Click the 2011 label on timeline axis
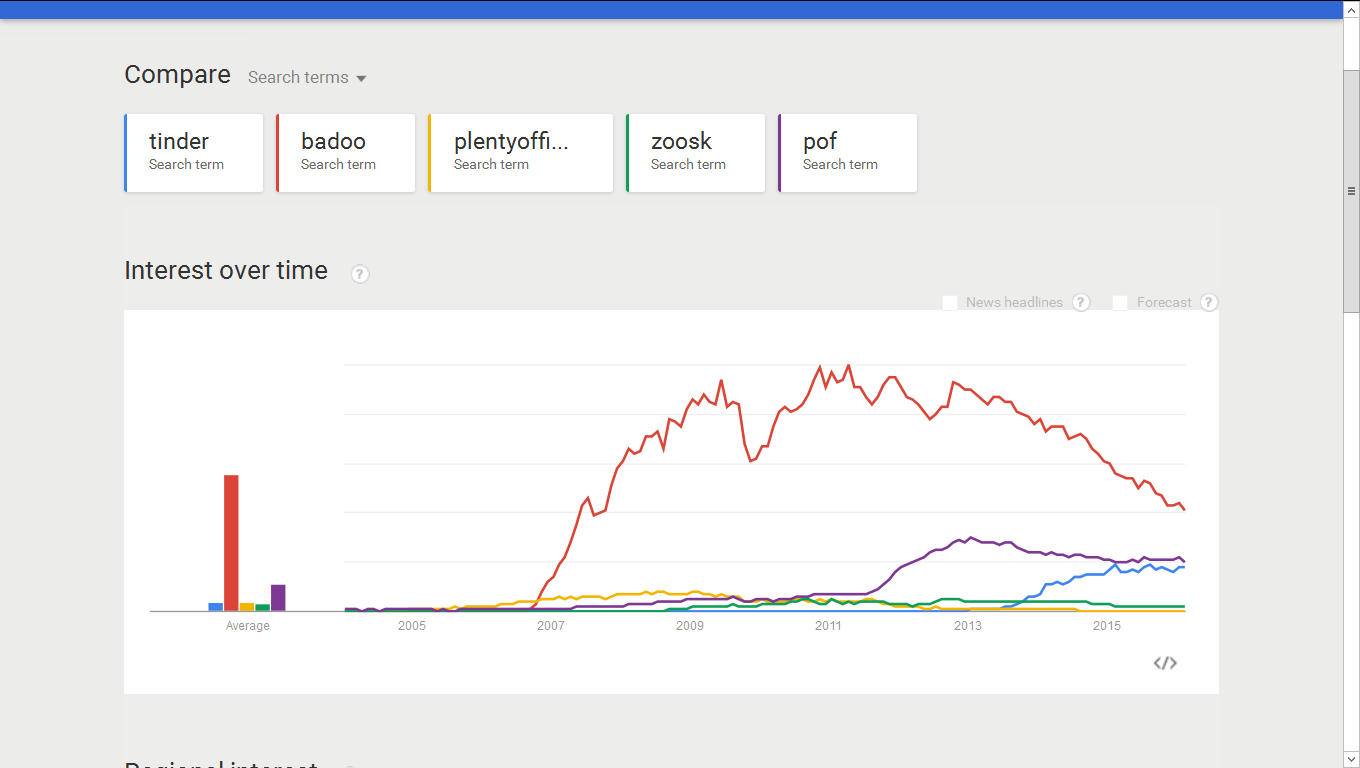Image resolution: width=1360 pixels, height=768 pixels. pos(828,626)
